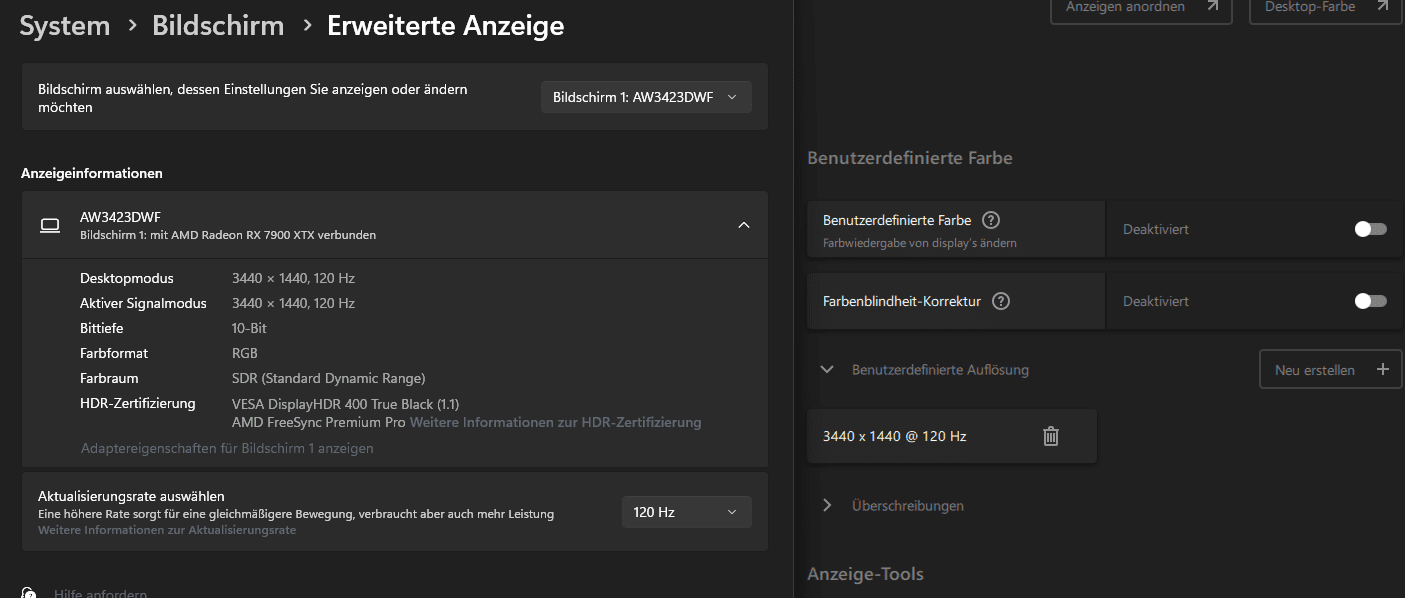Click VESA DisplayHDR 400 True Black (1.1) text
The width and height of the screenshot is (1405, 598).
(x=345, y=404)
